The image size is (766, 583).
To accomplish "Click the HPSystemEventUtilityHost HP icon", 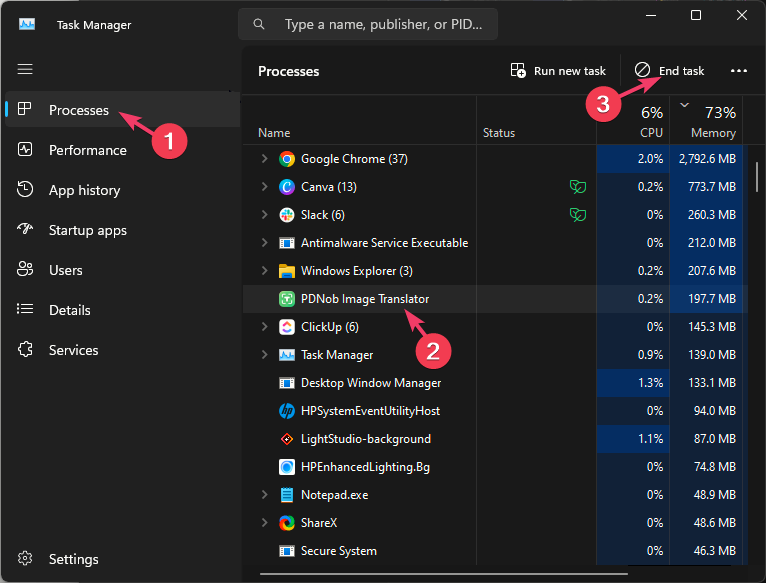I will coord(287,411).
